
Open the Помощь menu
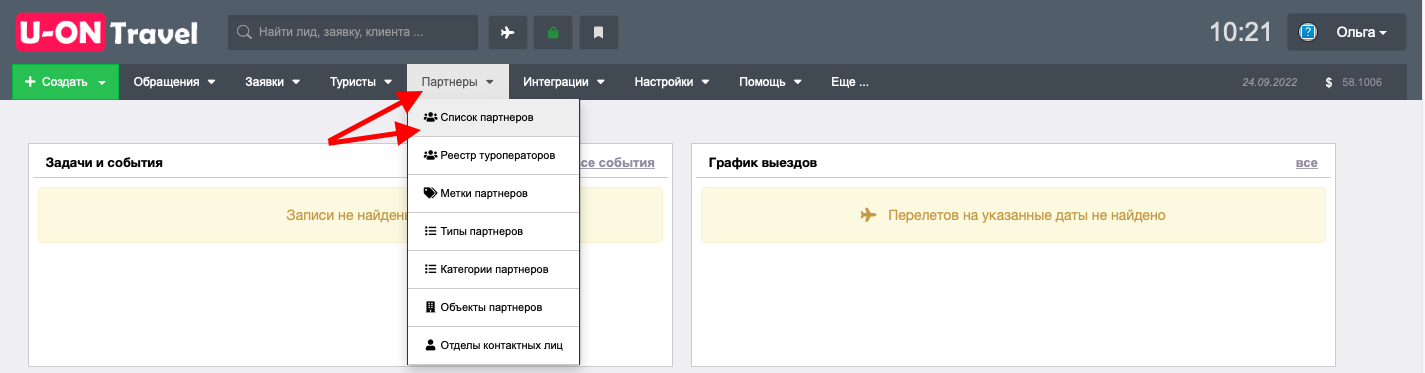771,82
